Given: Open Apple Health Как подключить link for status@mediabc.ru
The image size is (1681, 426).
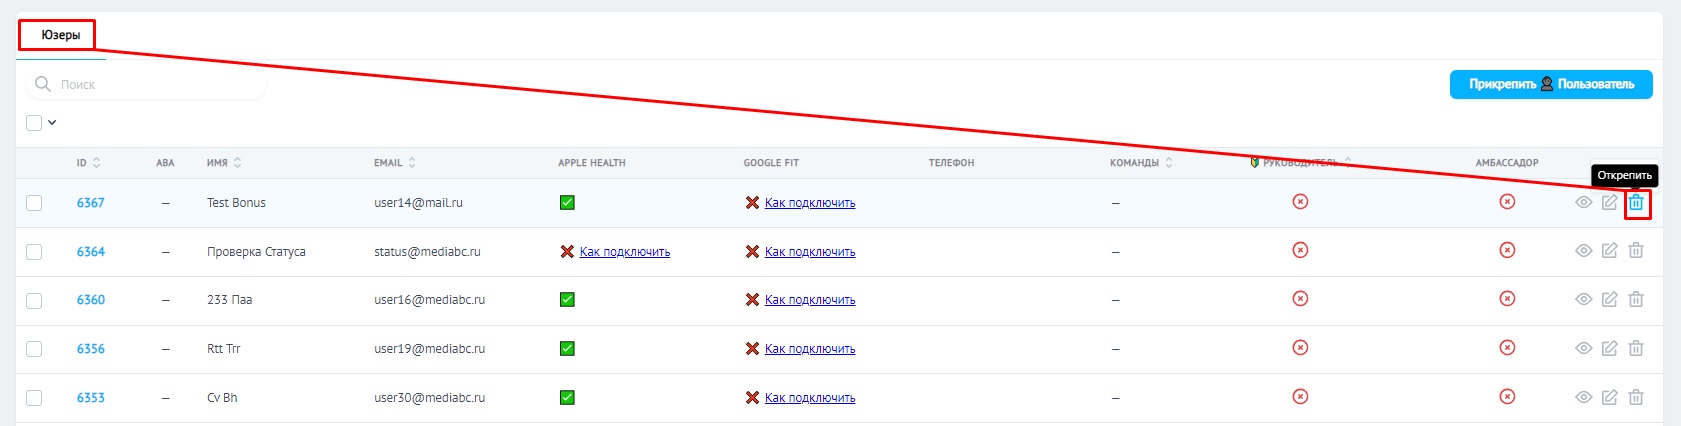Looking at the screenshot, I should coord(624,252).
